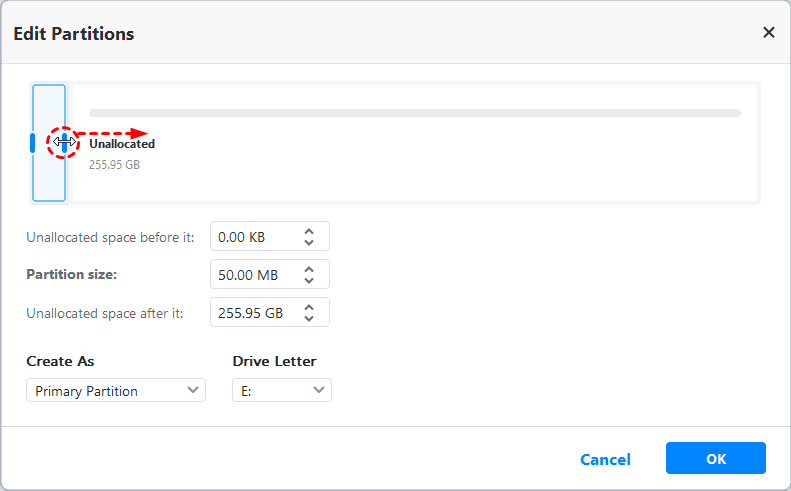Focus the Partition size 50.00 MB field
This screenshot has width=791, height=491.
255,275
